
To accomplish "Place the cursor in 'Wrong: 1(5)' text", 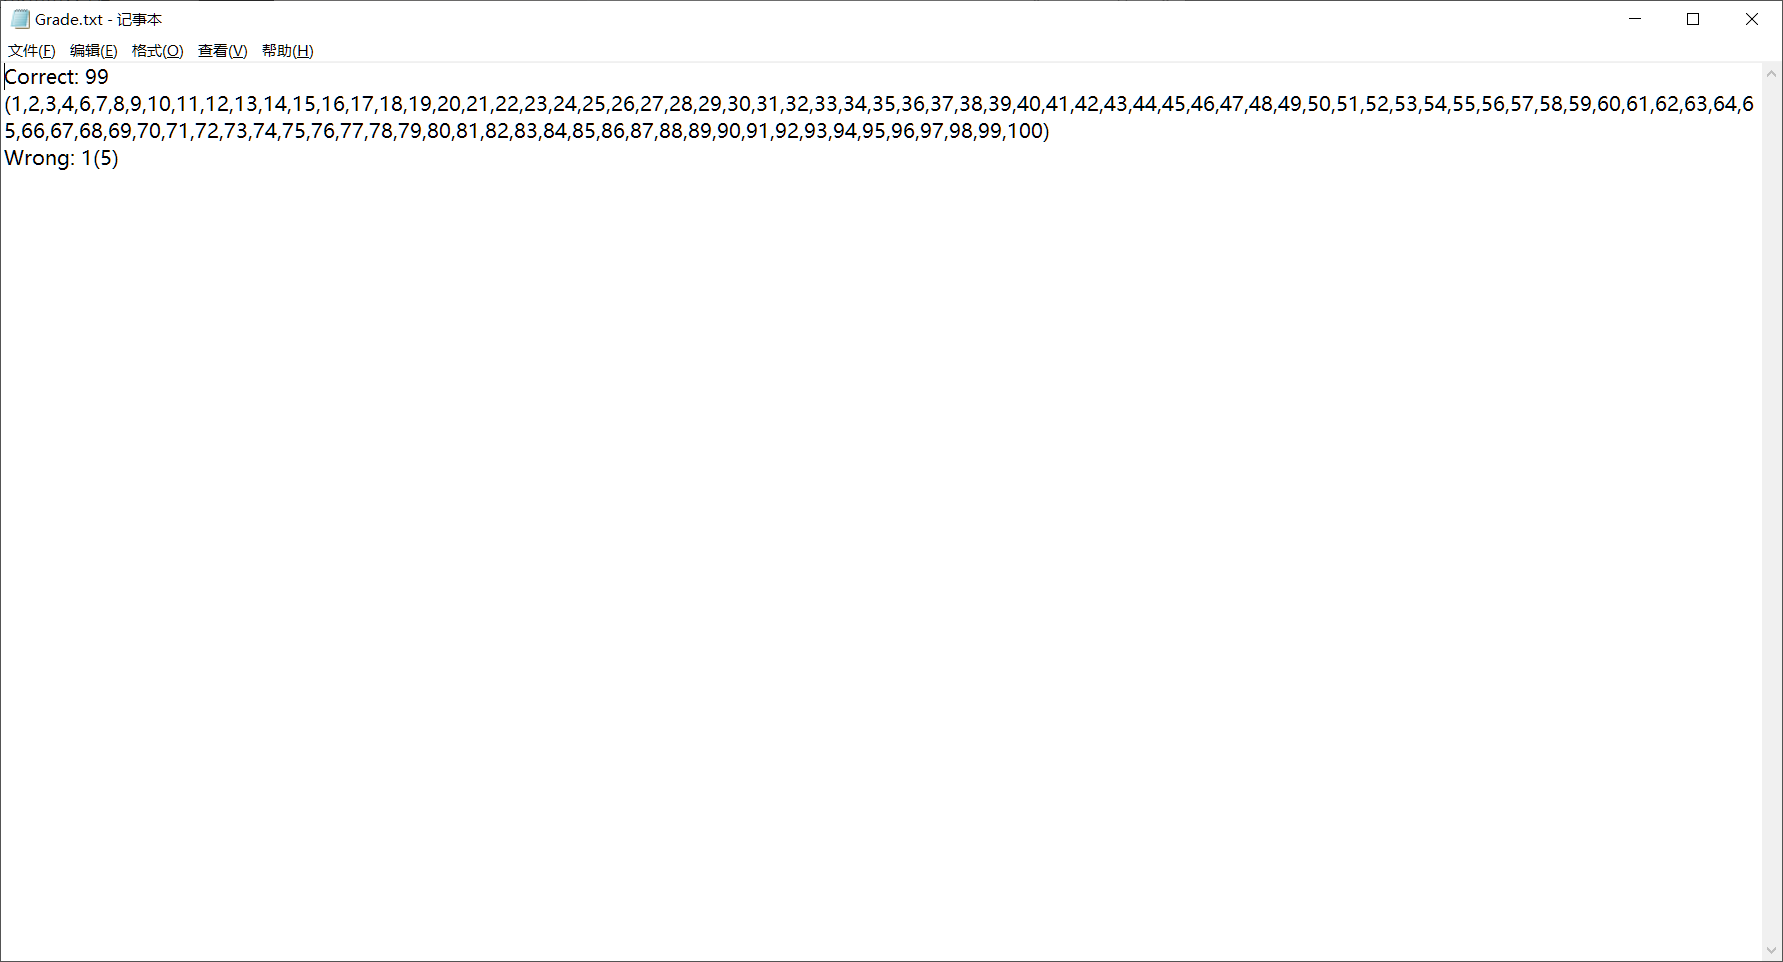I will tap(61, 158).
